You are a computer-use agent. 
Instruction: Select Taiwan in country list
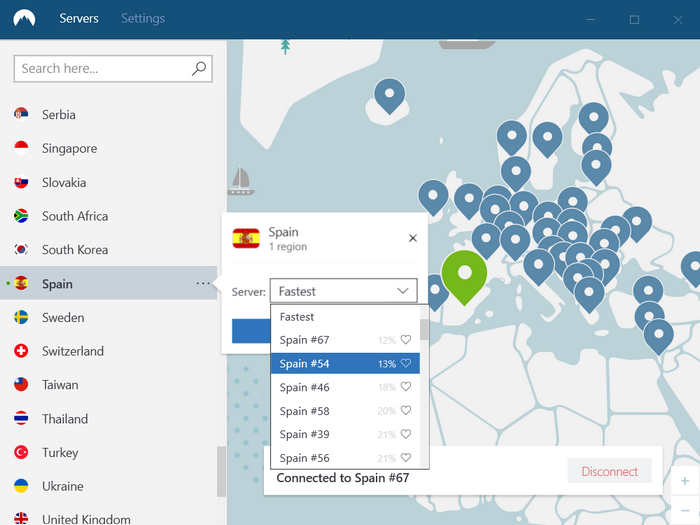click(x=108, y=385)
